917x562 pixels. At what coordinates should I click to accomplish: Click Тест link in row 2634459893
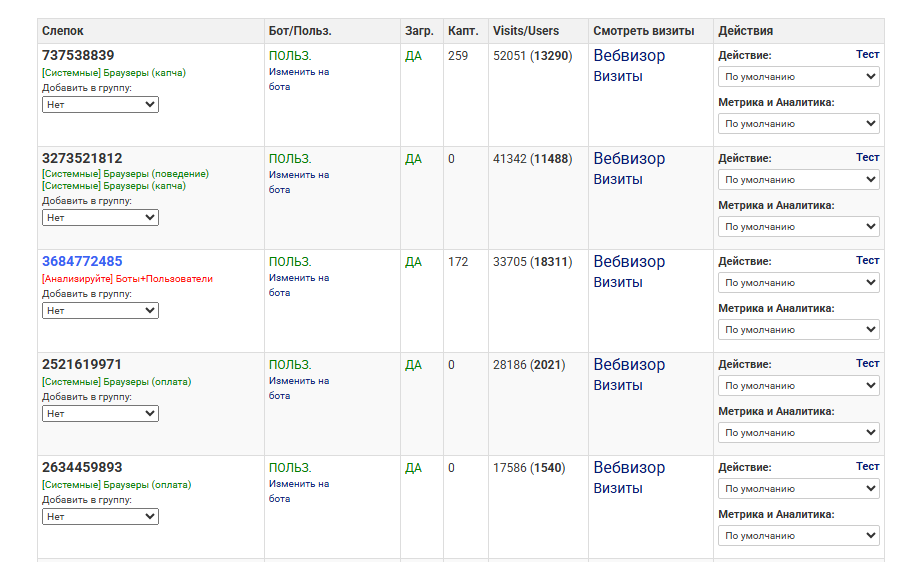[x=867, y=467]
